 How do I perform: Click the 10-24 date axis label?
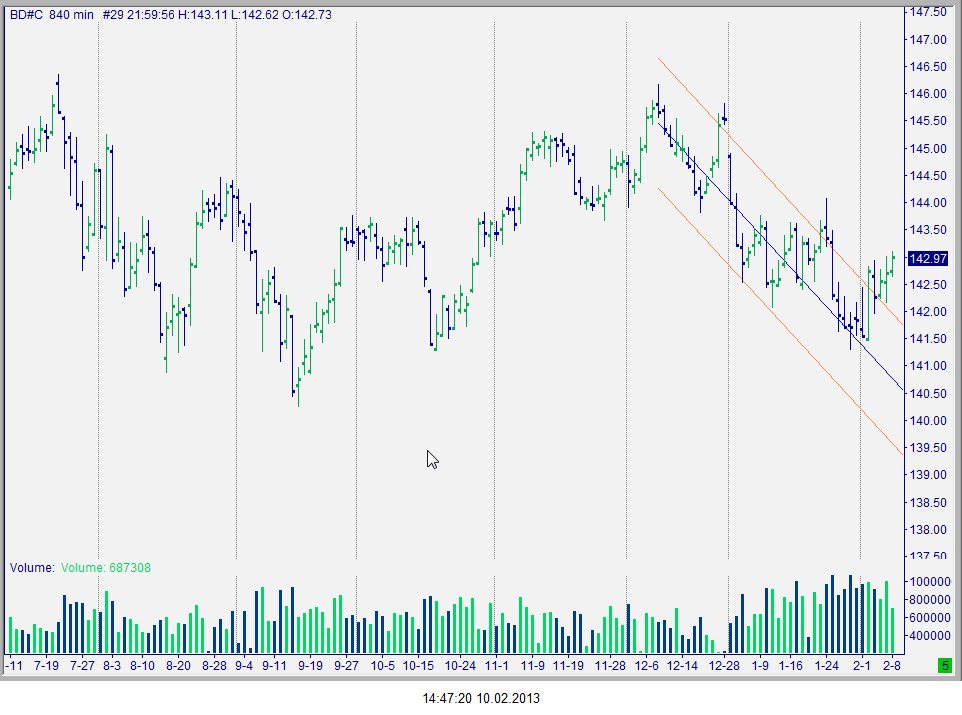(460, 665)
